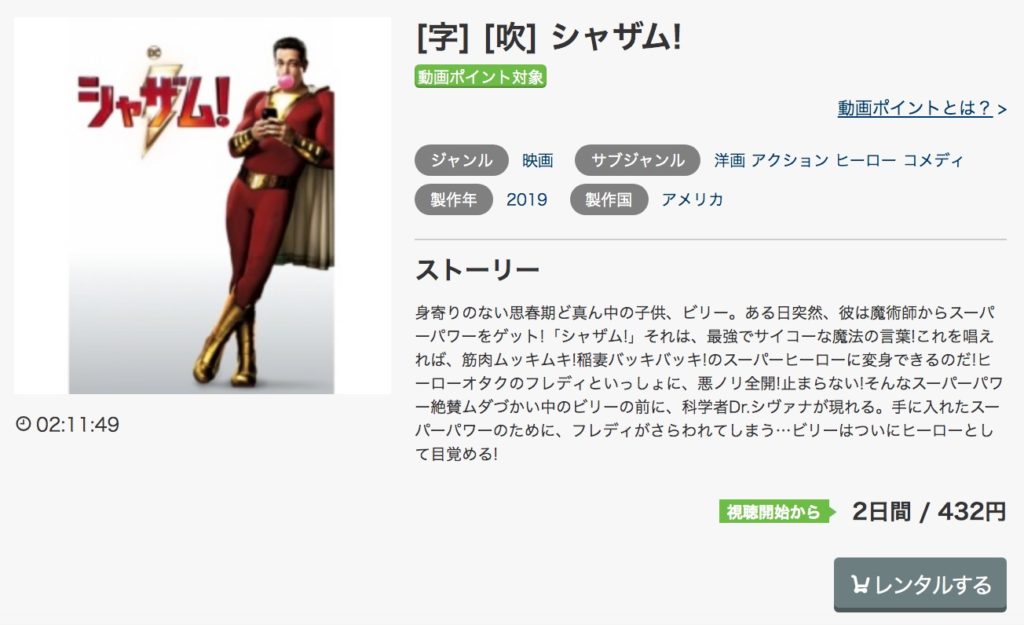
Task: Click the 製作国 label pill
Action: (x=609, y=199)
